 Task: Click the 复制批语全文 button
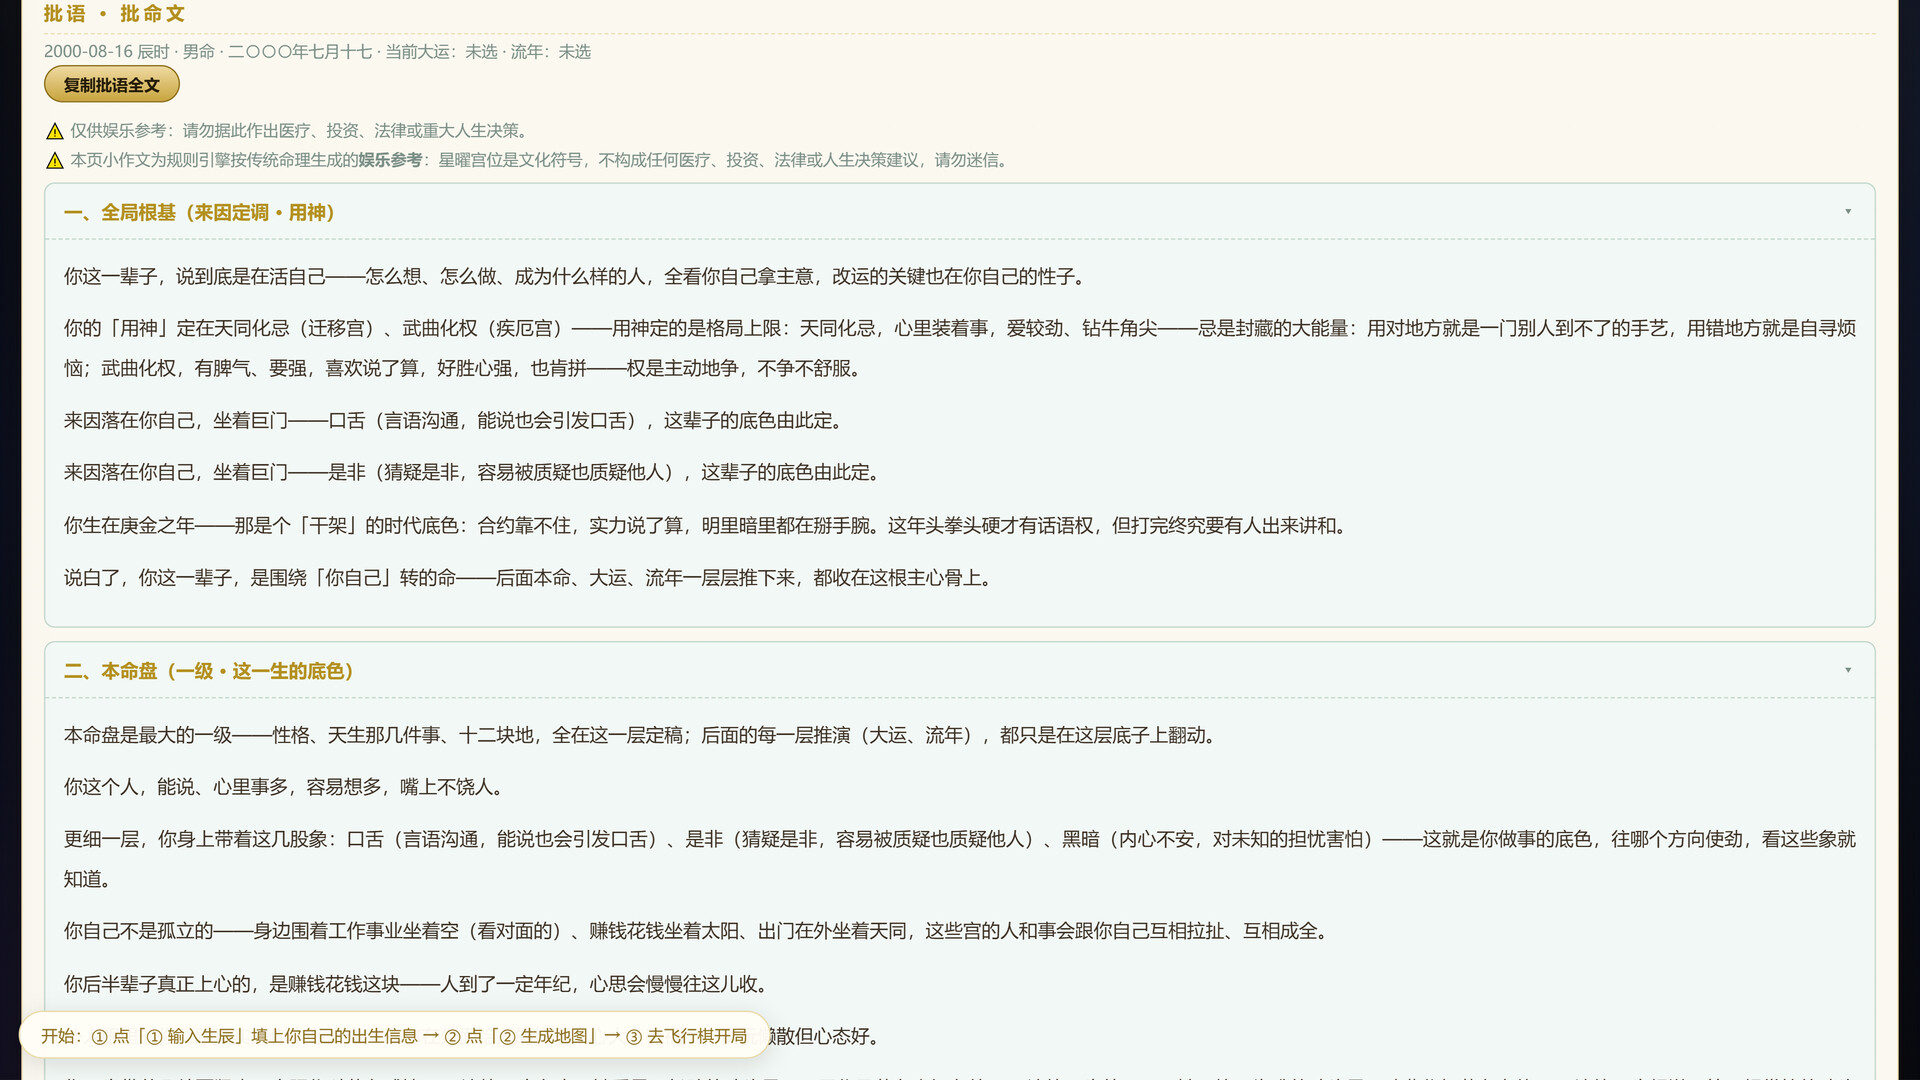click(x=111, y=85)
